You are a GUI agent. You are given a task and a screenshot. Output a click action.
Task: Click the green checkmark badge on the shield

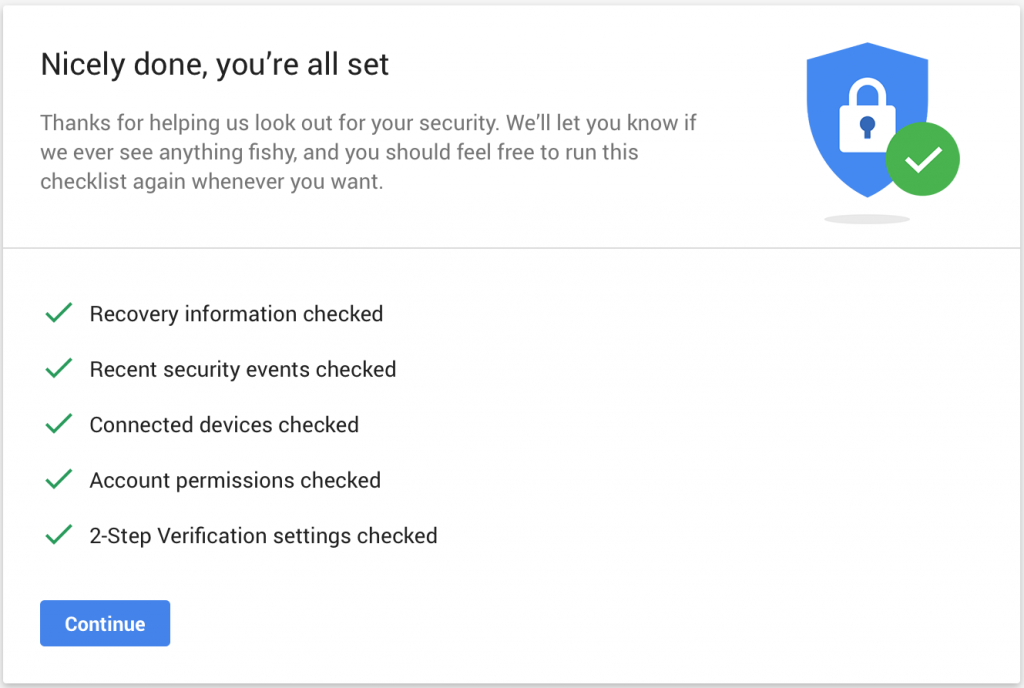pyautogui.click(x=922, y=158)
